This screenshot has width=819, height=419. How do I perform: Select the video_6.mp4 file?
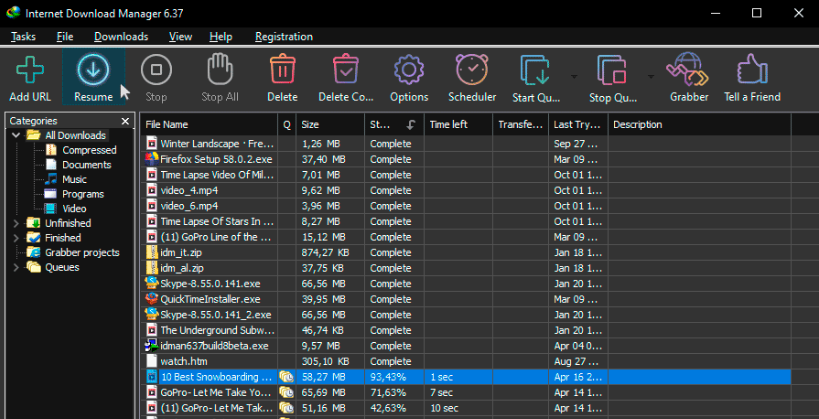tap(466, 206)
